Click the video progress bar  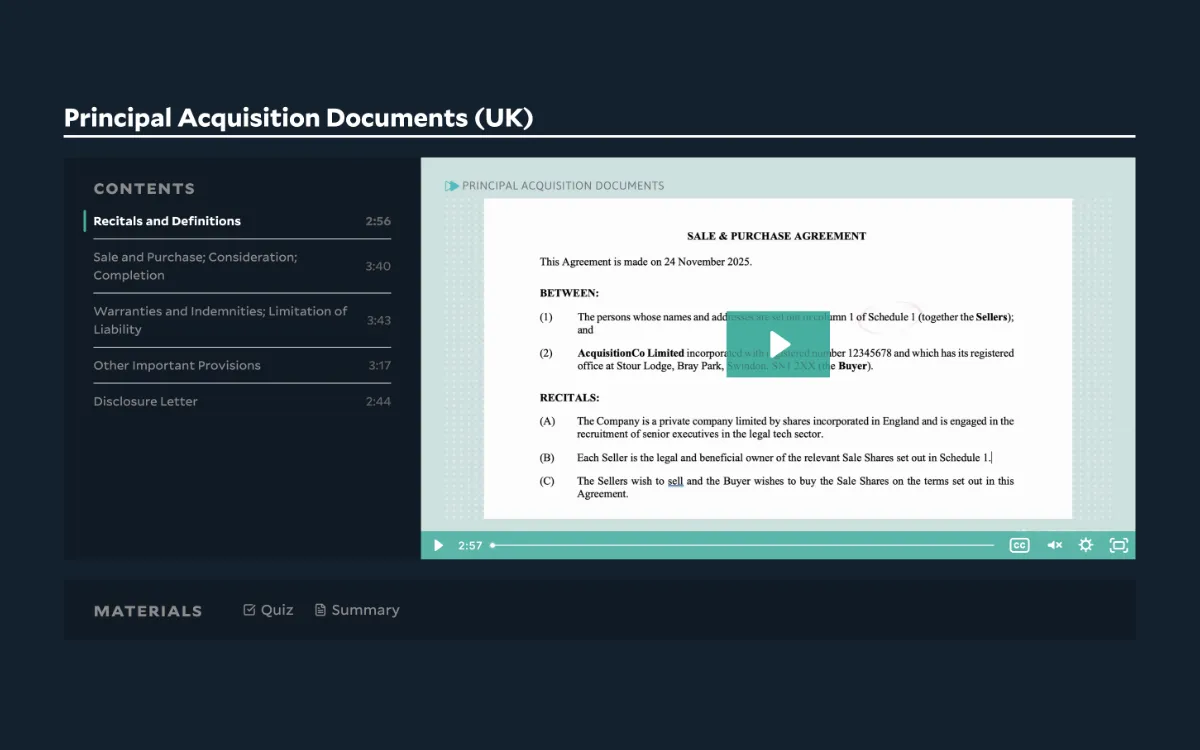pyautogui.click(x=742, y=545)
